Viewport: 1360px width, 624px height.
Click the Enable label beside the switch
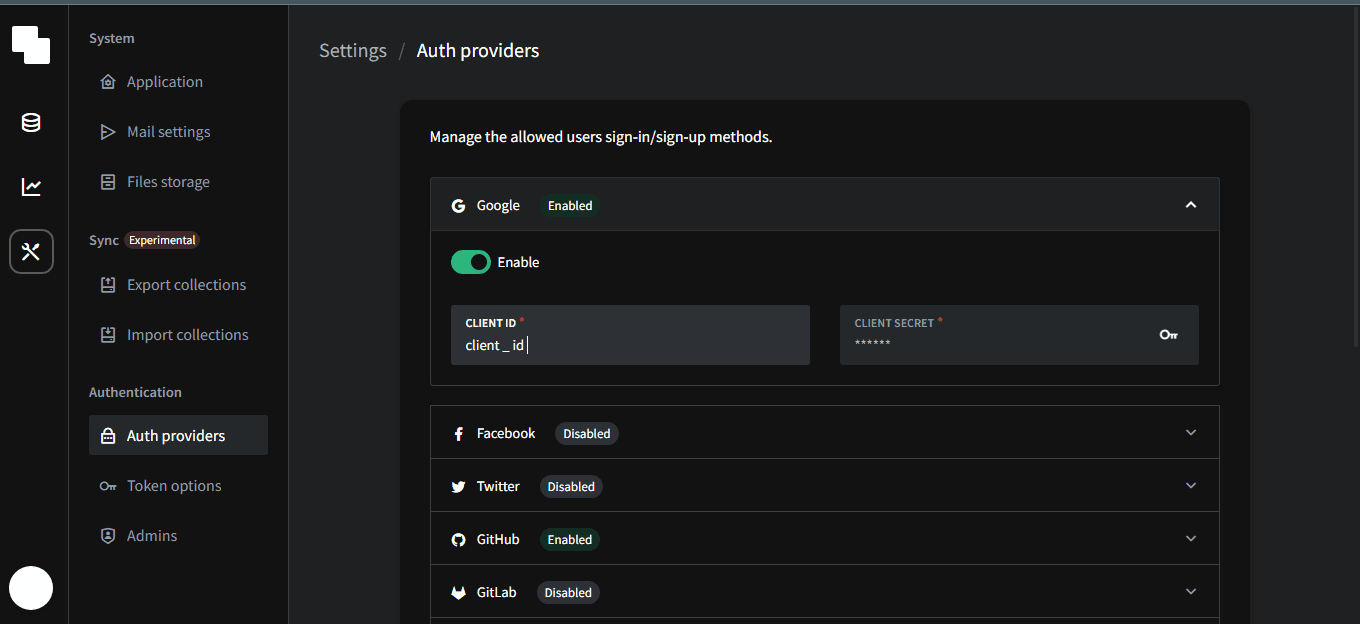click(518, 262)
